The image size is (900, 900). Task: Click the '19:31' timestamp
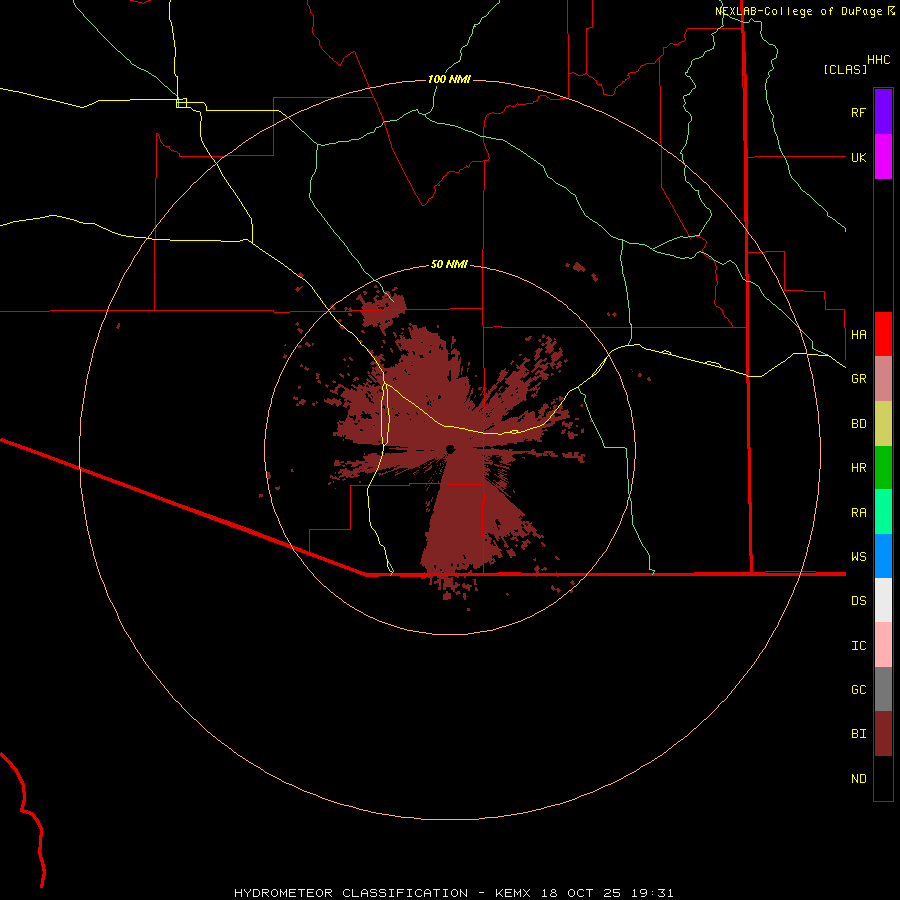(653, 893)
